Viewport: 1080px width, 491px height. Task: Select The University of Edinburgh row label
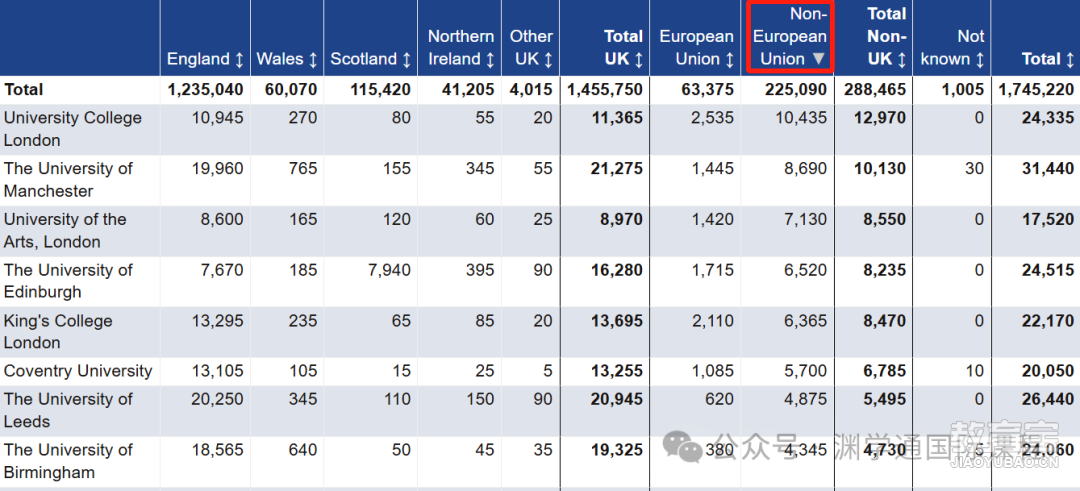pyautogui.click(x=68, y=281)
